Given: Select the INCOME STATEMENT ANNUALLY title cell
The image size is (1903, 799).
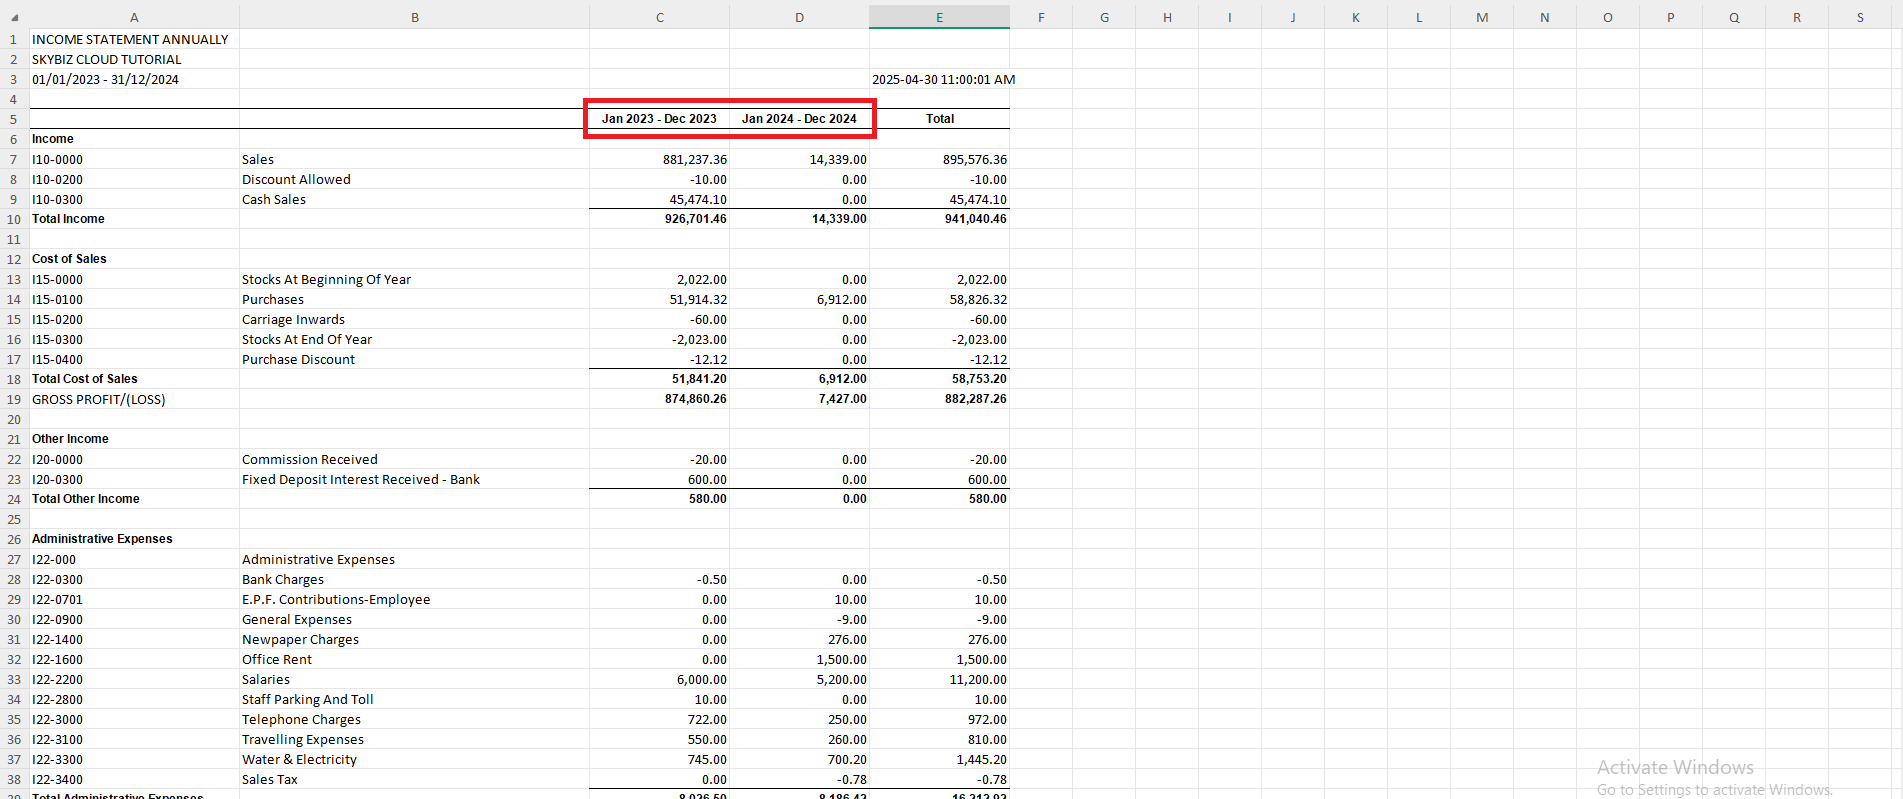Looking at the screenshot, I should tap(130, 39).
